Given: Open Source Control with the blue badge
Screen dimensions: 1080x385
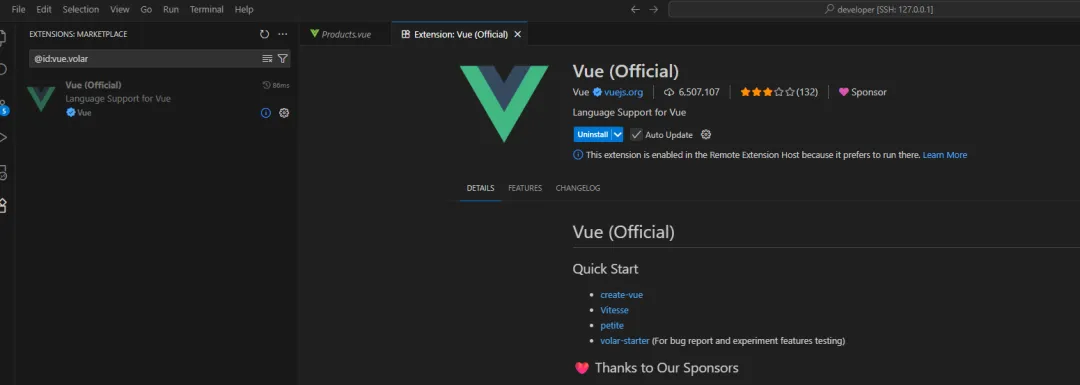Looking at the screenshot, I should coord(3,107).
